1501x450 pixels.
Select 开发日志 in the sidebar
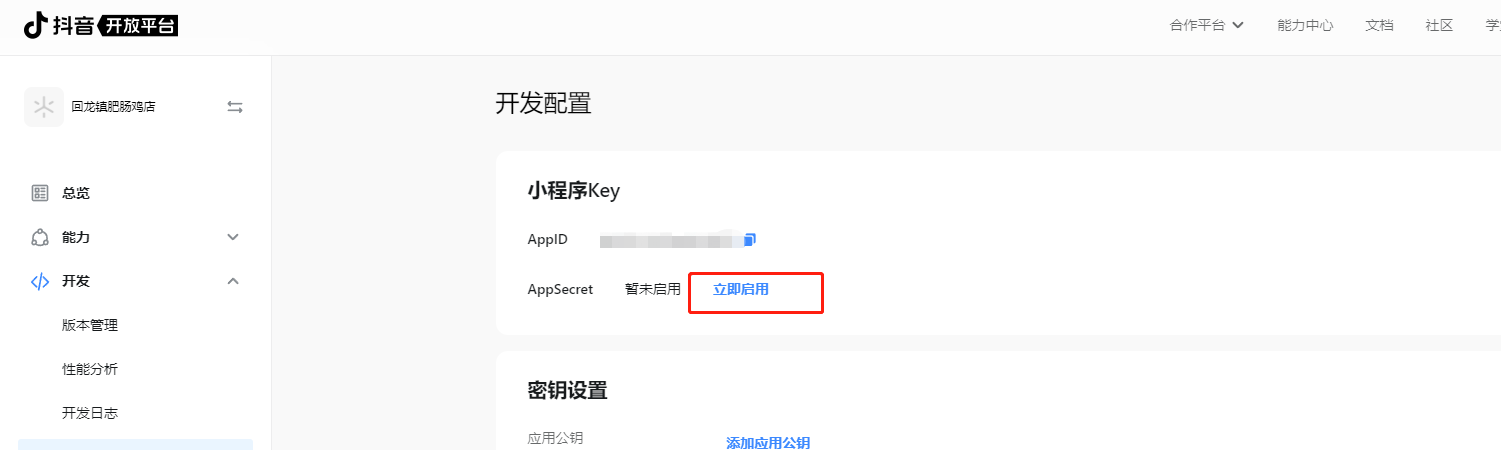pos(90,413)
